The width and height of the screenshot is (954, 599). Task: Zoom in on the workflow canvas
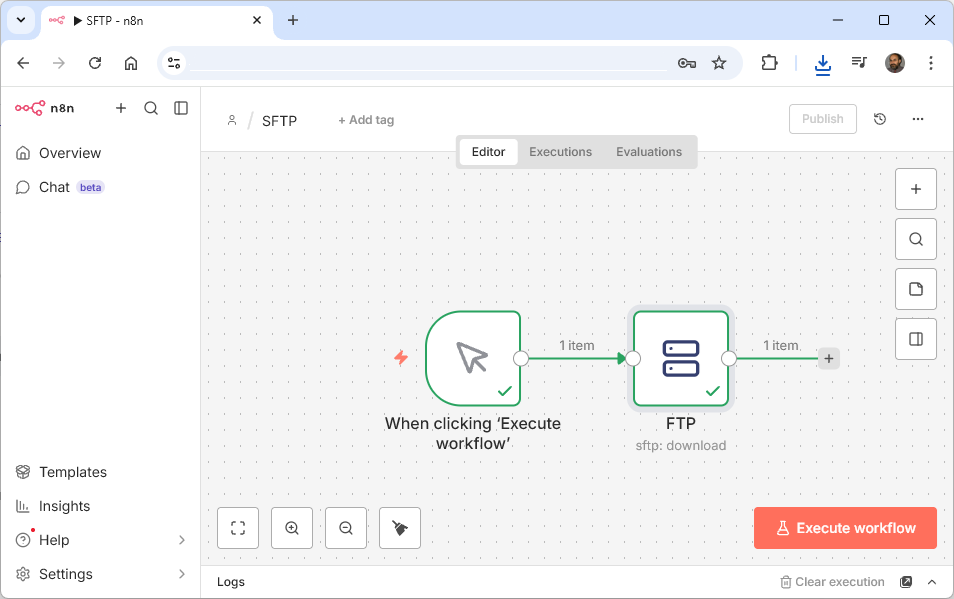click(x=292, y=528)
